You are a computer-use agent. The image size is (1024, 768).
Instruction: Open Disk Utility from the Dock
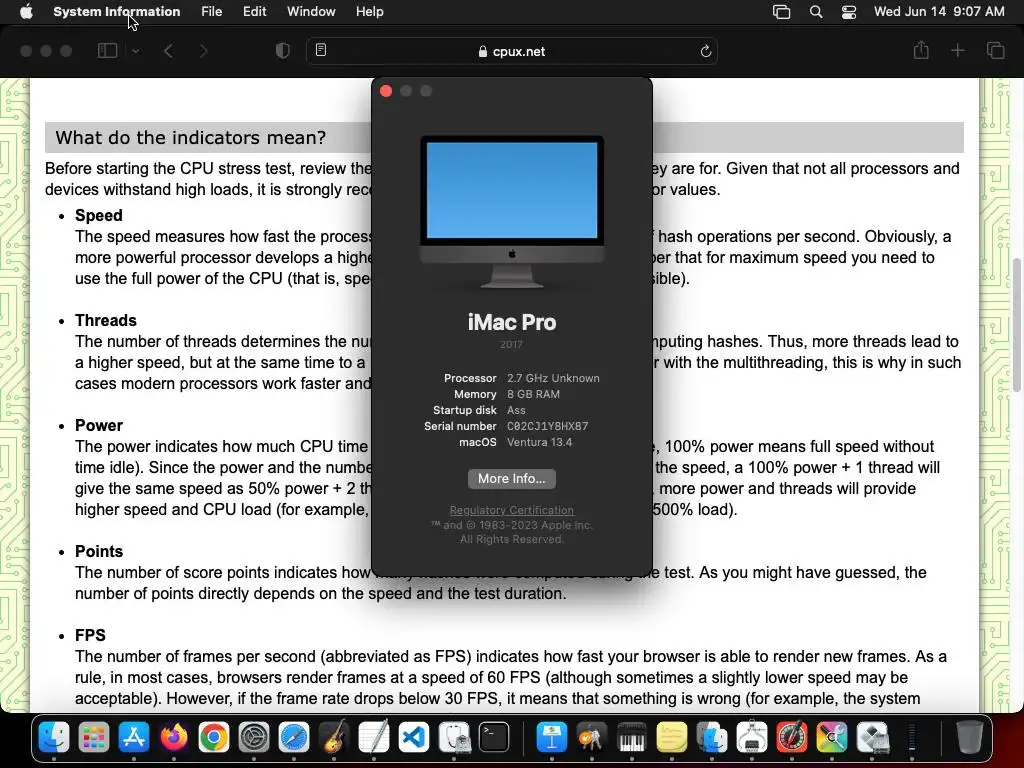click(x=454, y=738)
